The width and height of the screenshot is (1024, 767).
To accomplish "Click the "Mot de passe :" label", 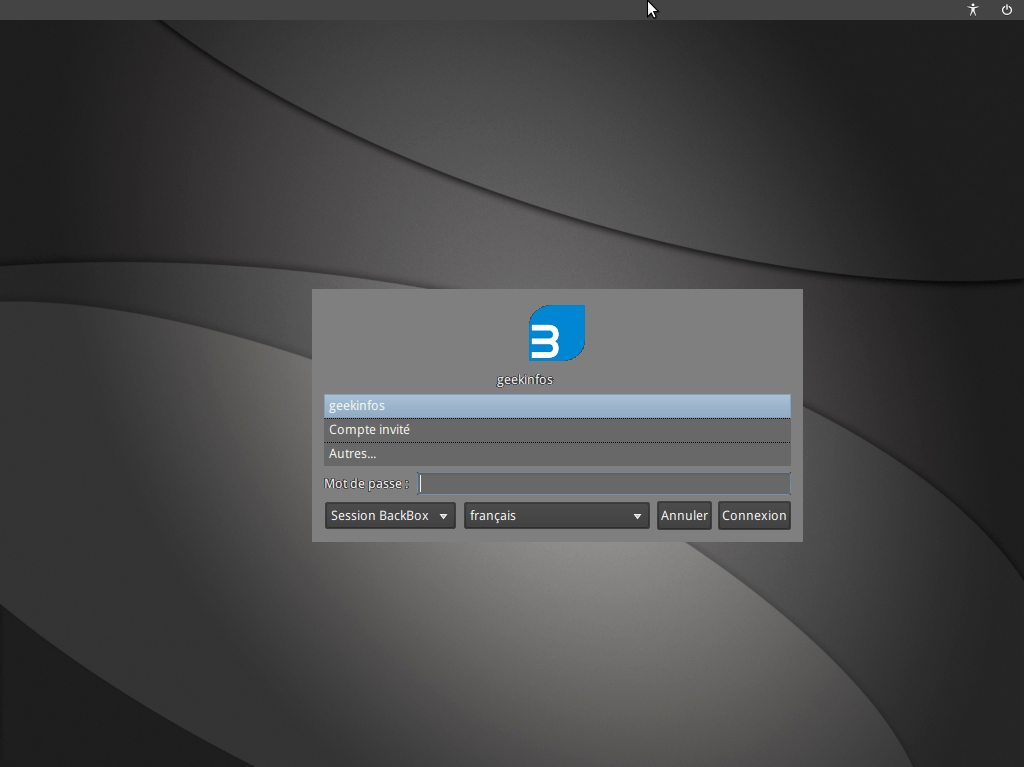I will [x=366, y=484].
